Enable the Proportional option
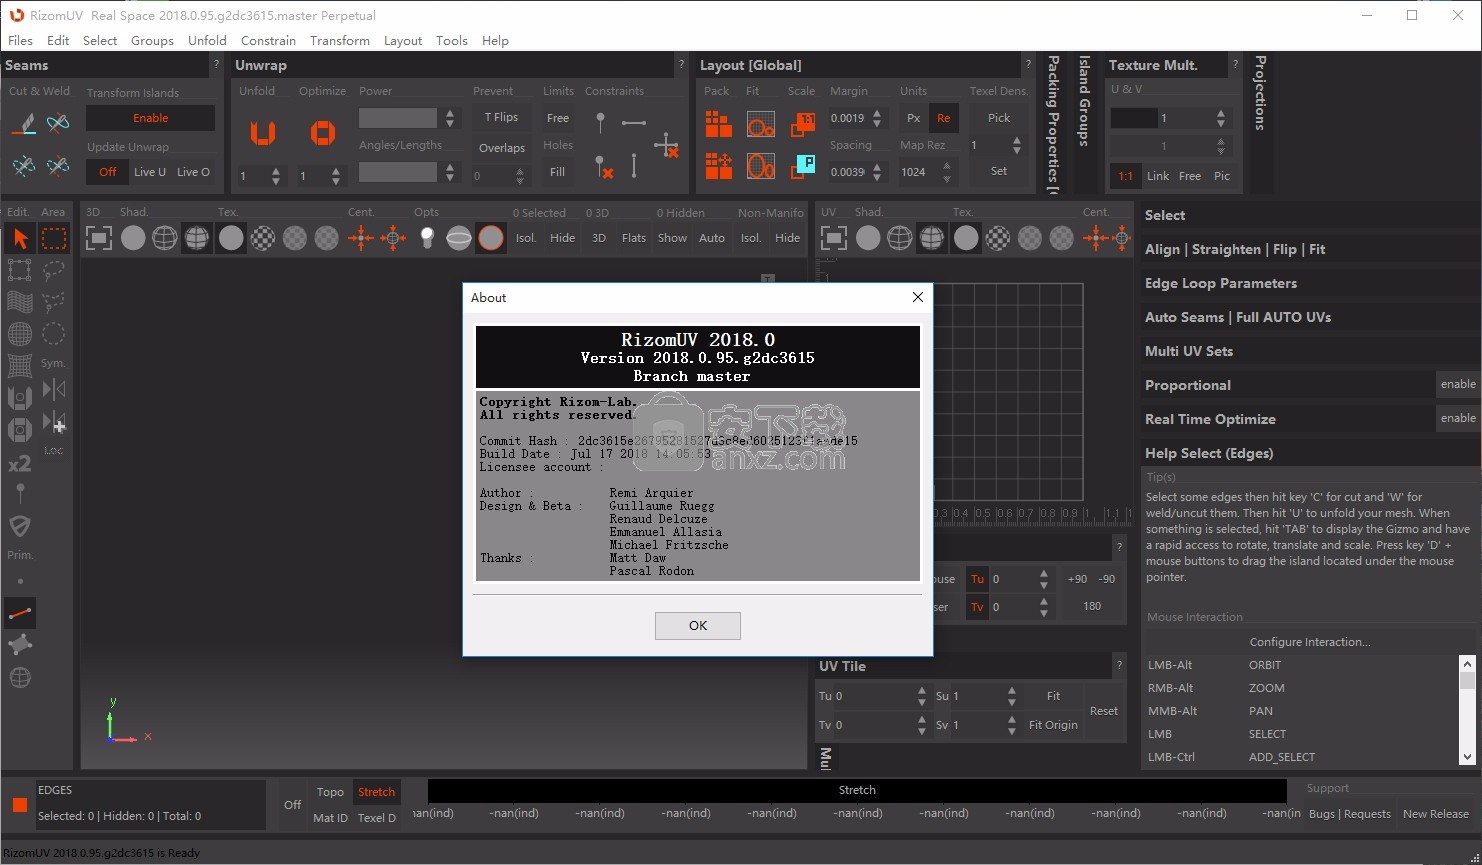This screenshot has width=1482, height=865. coord(1457,384)
